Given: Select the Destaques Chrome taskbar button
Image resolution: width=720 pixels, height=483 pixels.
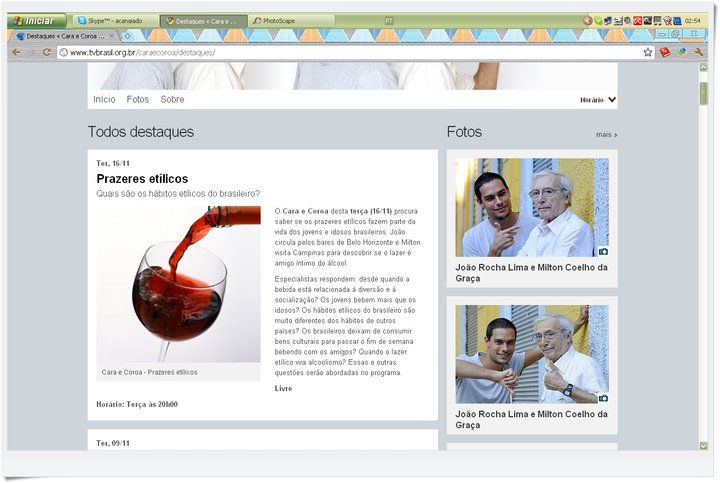Looking at the screenshot, I should click(x=203, y=21).
